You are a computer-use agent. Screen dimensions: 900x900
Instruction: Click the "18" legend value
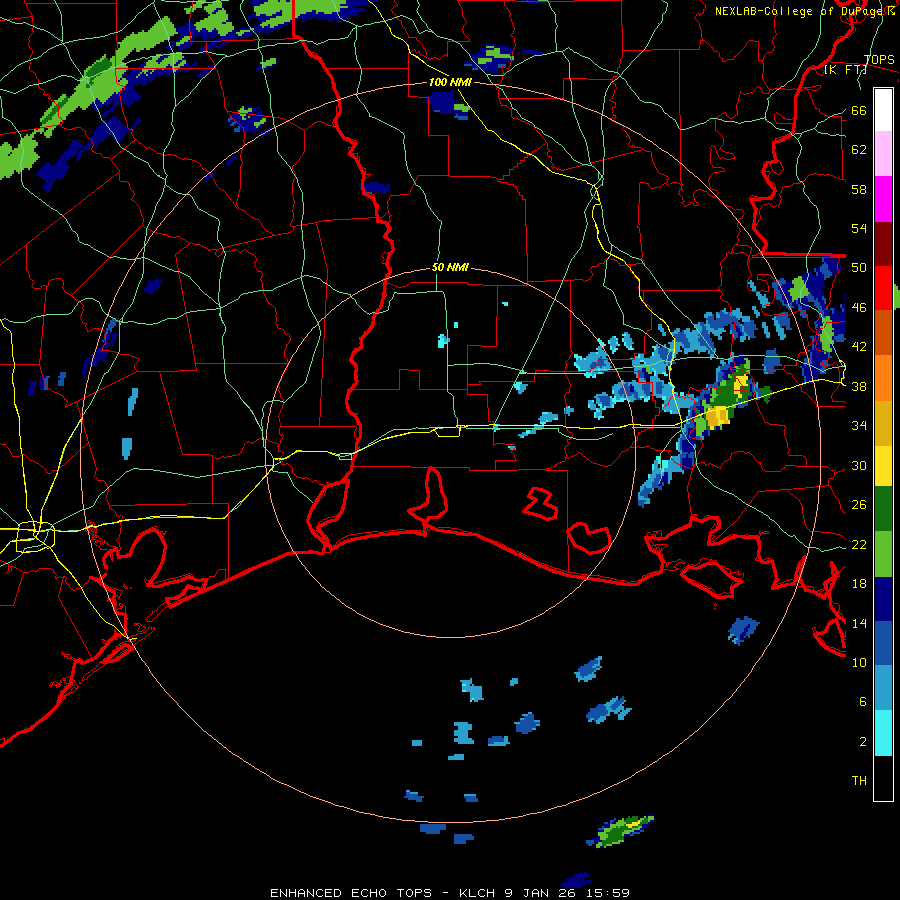tap(859, 584)
